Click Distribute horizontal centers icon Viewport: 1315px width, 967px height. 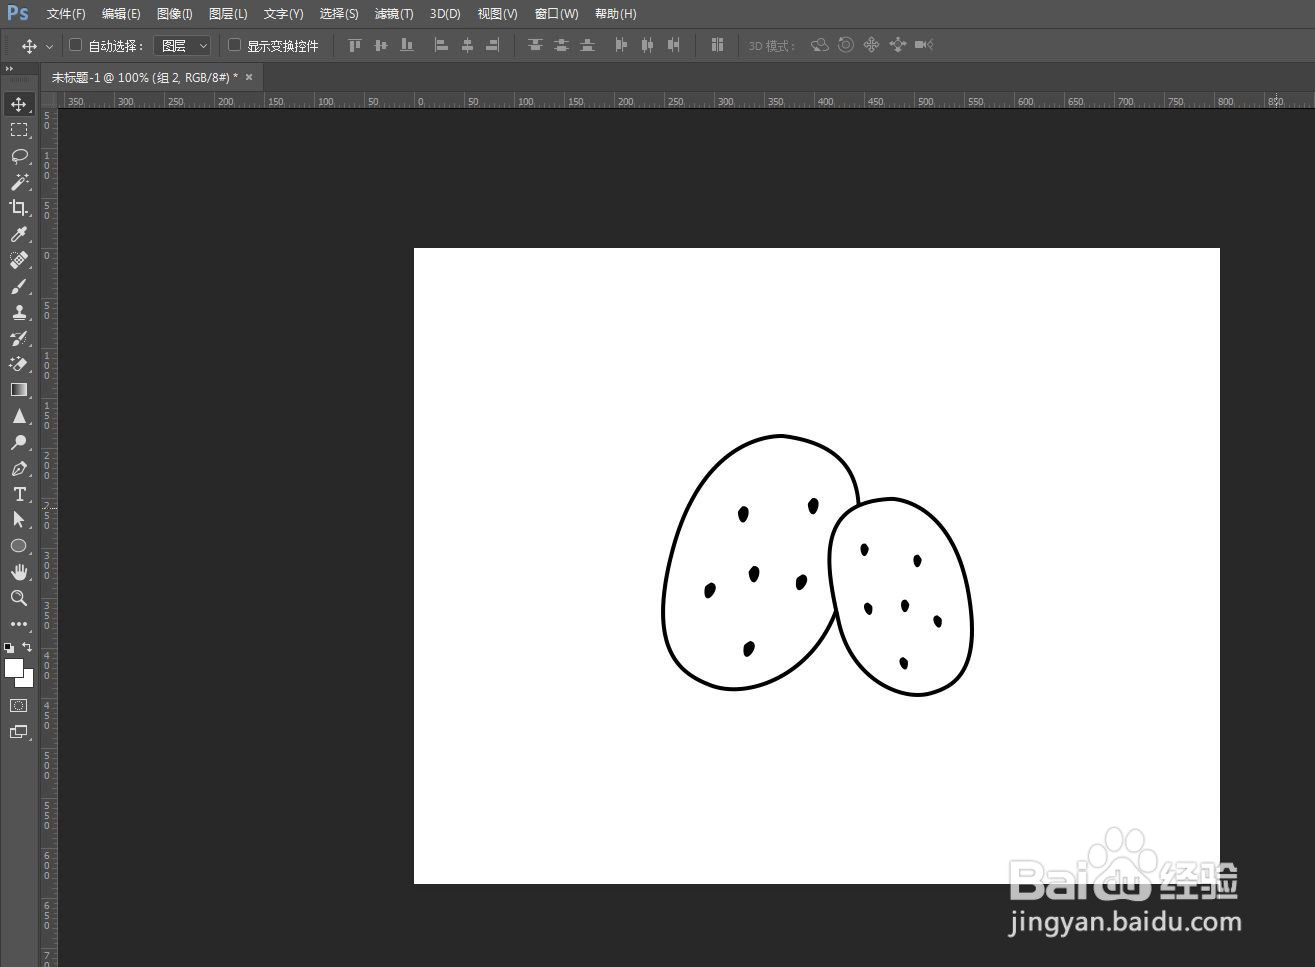648,45
